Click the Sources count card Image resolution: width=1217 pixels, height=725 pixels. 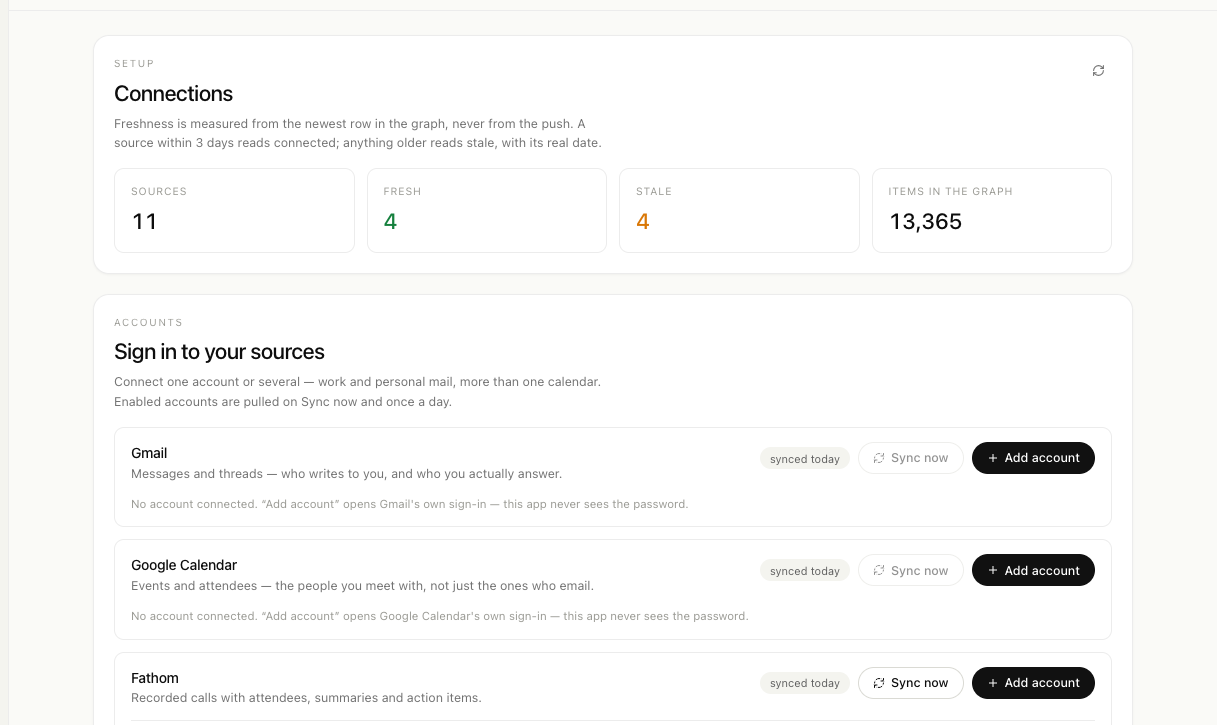234,210
